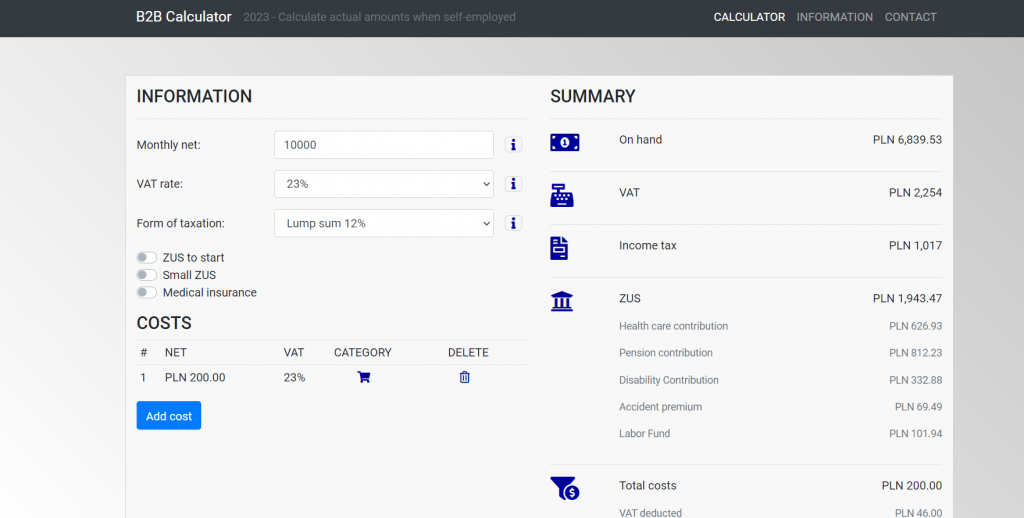This screenshot has width=1024, height=518.
Task: Open the VAT rate dropdown
Action: pos(384,184)
